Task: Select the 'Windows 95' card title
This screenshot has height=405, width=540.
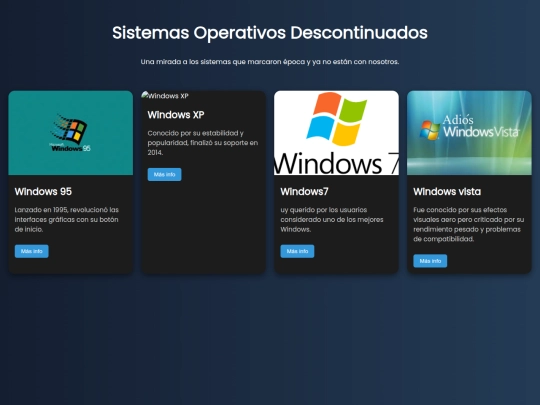Action: pyautogui.click(x=43, y=191)
